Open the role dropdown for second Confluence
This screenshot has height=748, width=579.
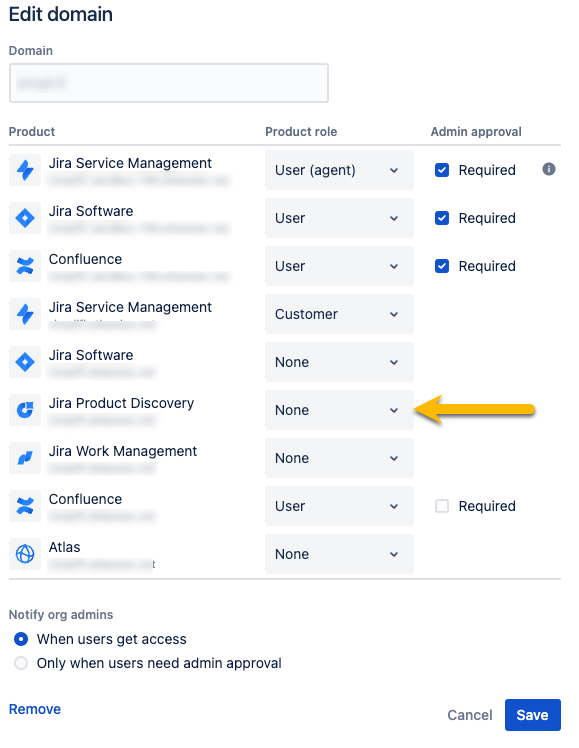tap(339, 506)
